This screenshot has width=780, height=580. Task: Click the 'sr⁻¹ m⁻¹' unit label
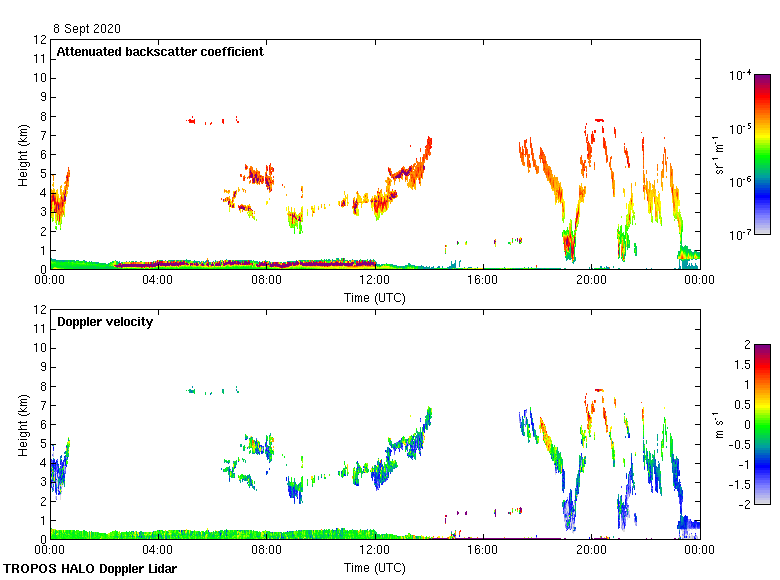pos(718,154)
